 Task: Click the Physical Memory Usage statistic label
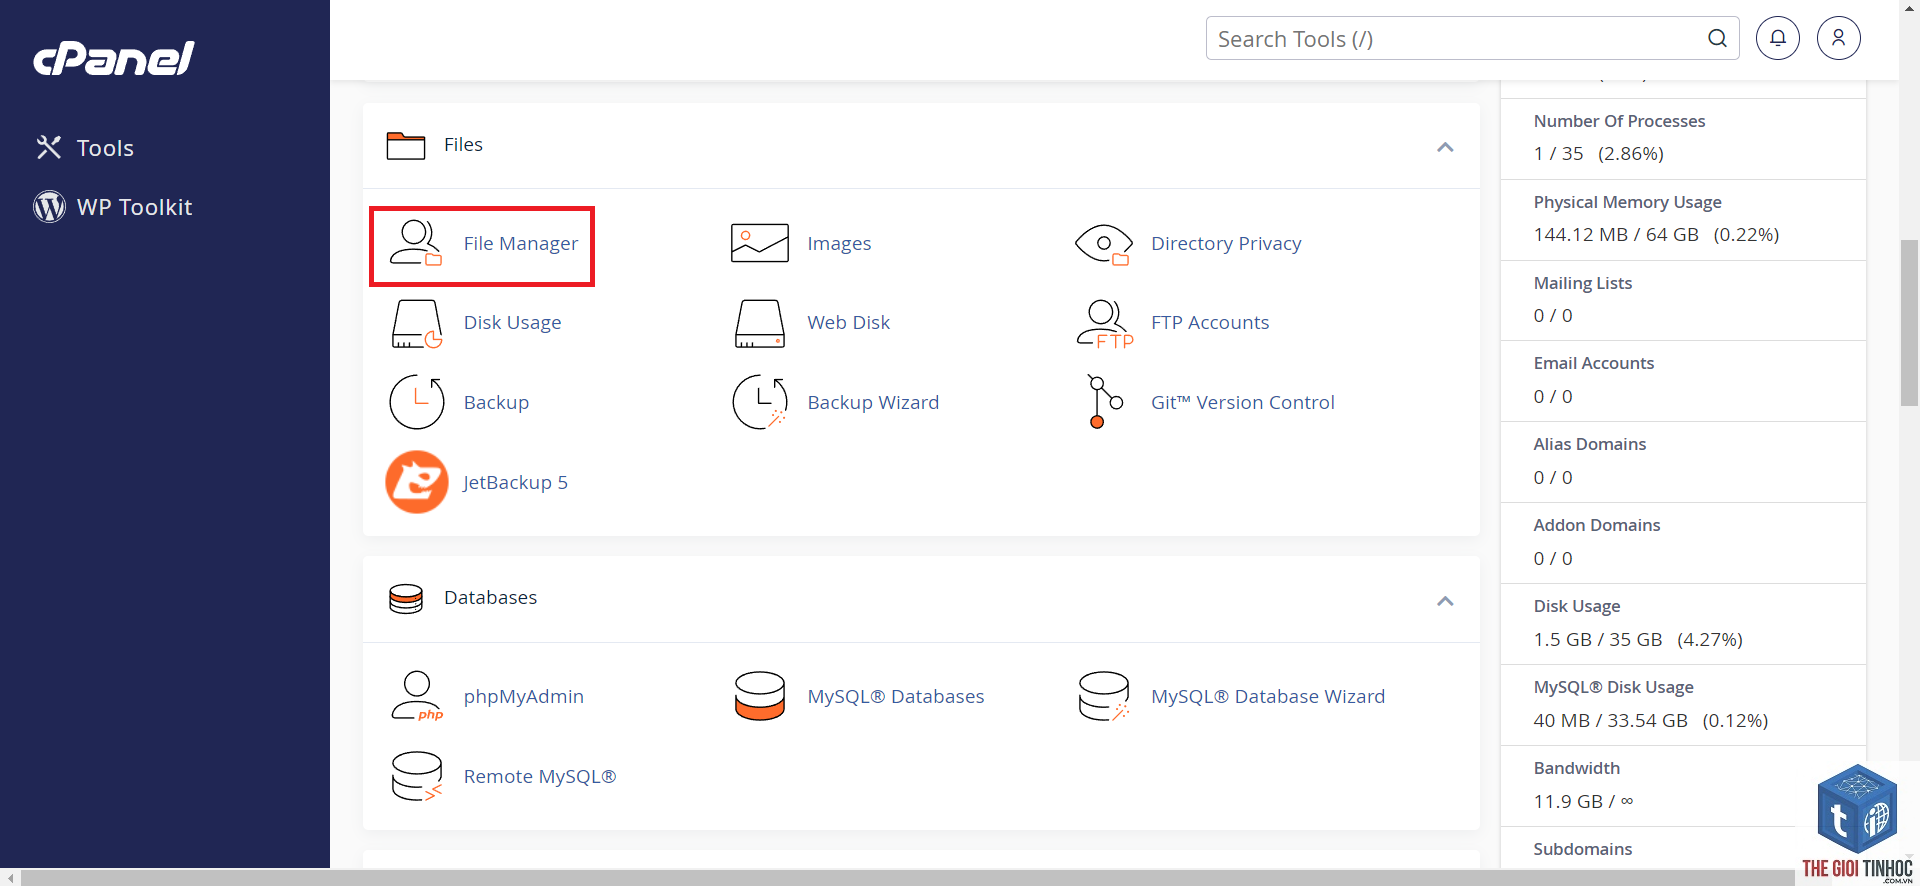(x=1627, y=202)
